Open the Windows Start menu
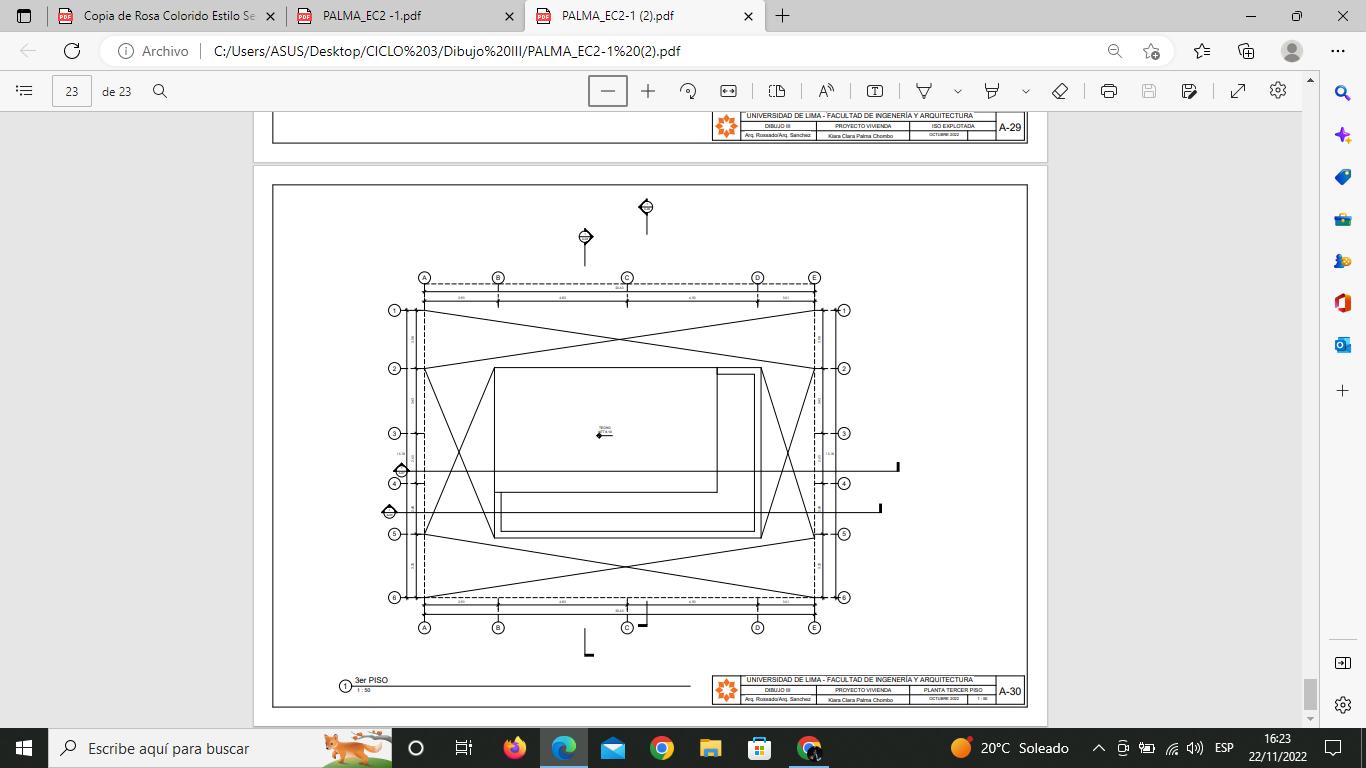Screen dimensions: 1366x768 (x=24, y=748)
